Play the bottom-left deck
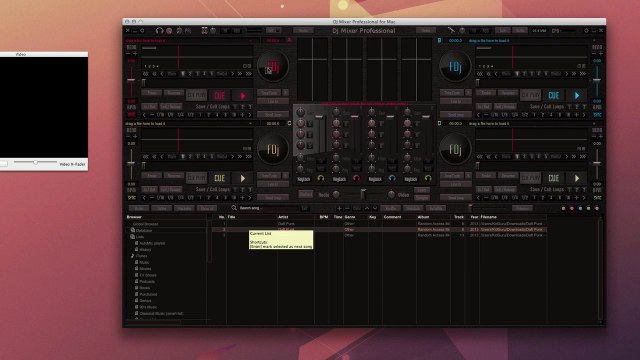 (242, 178)
